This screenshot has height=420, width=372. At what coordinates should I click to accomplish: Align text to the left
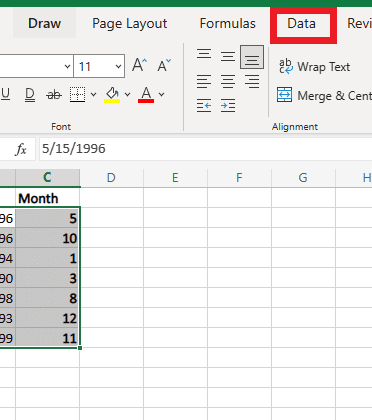tap(204, 81)
